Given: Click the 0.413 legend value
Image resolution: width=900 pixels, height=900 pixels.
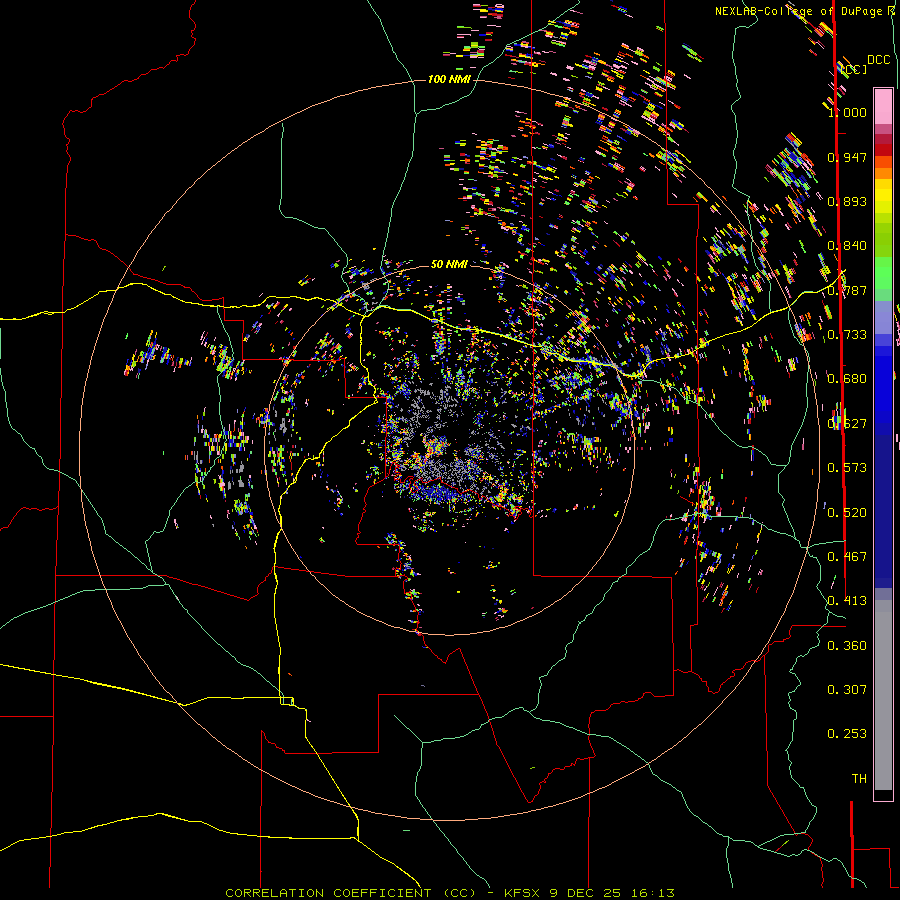Looking at the screenshot, I should tap(847, 601).
